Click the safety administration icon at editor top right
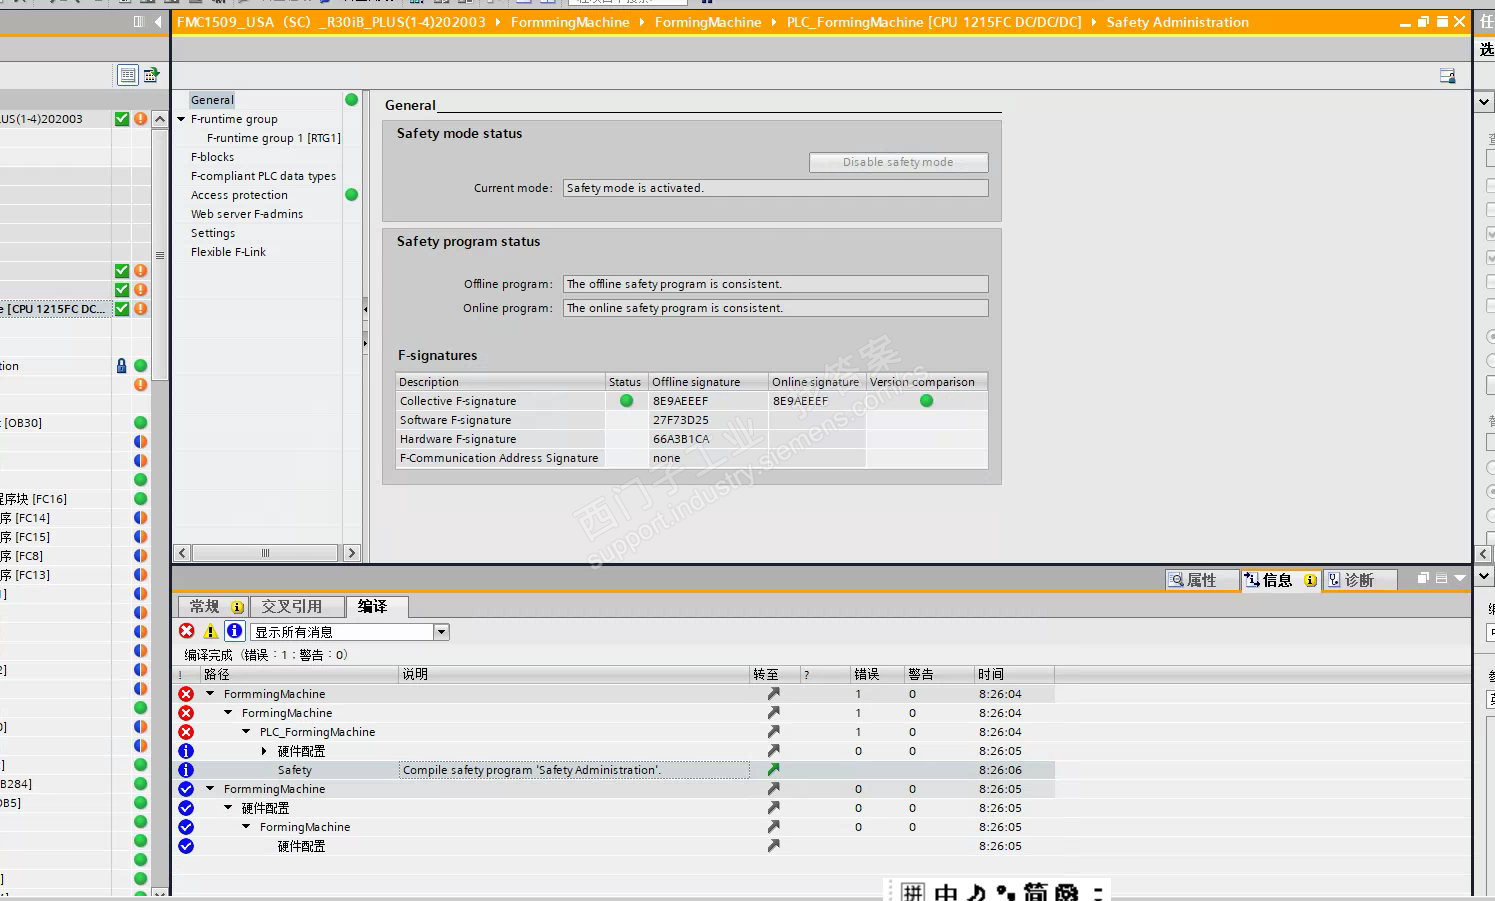The width and height of the screenshot is (1495, 901). click(1447, 76)
